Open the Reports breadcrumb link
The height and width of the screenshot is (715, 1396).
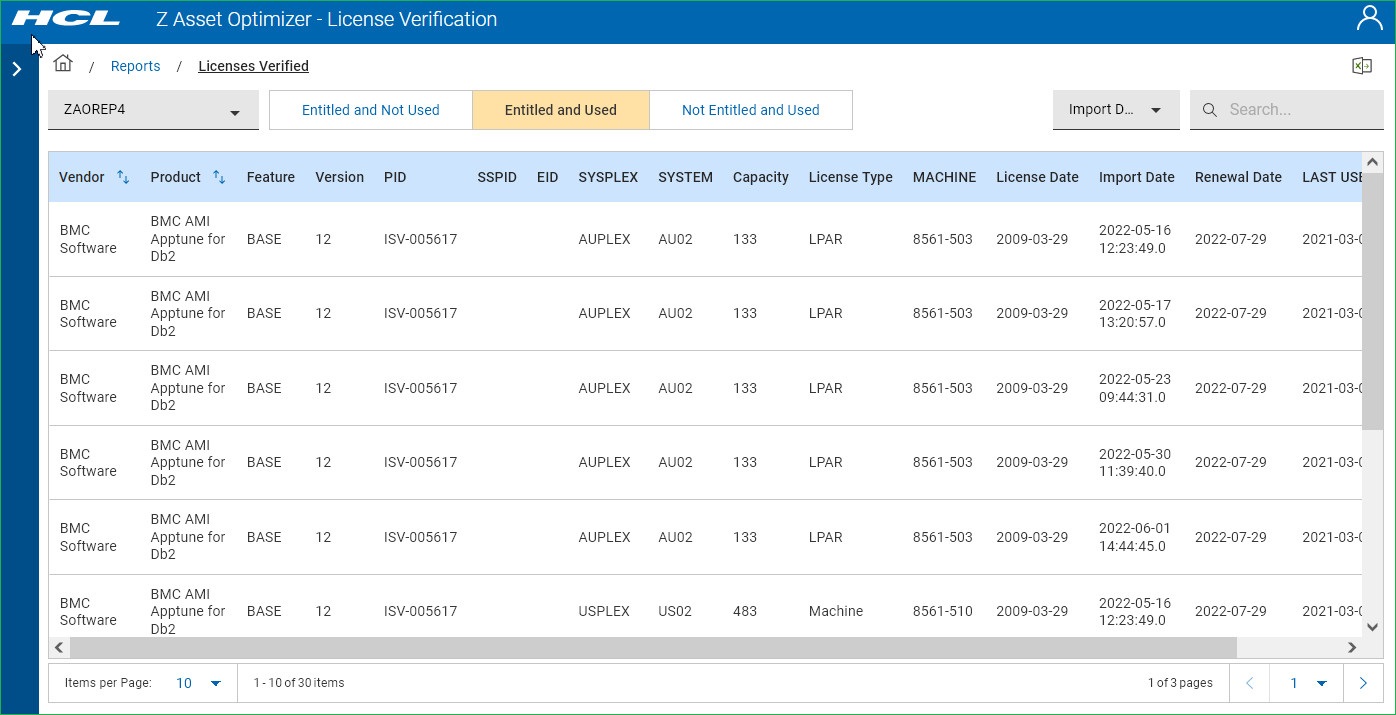[x=135, y=66]
